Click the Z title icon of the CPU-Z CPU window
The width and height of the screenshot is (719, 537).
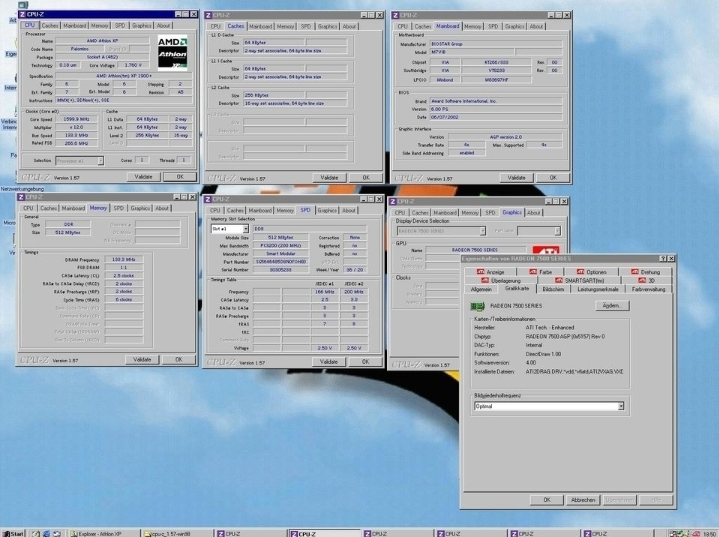(x=22, y=15)
